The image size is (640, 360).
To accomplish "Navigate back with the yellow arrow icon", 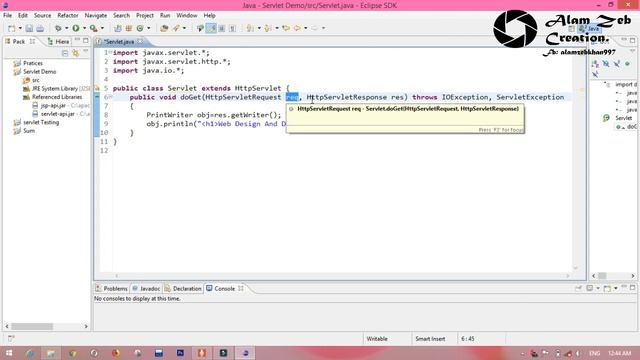I will 297,28.
